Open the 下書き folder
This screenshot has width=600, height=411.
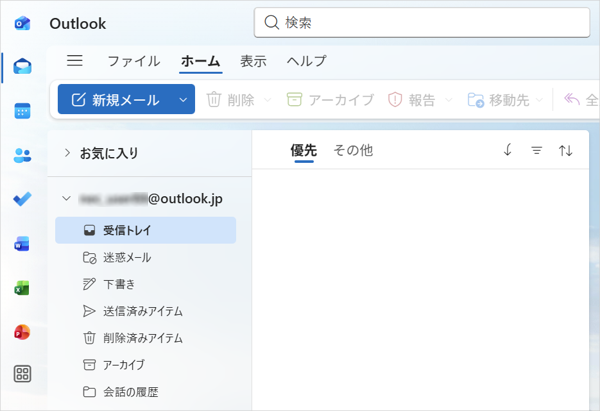(x=145, y=284)
